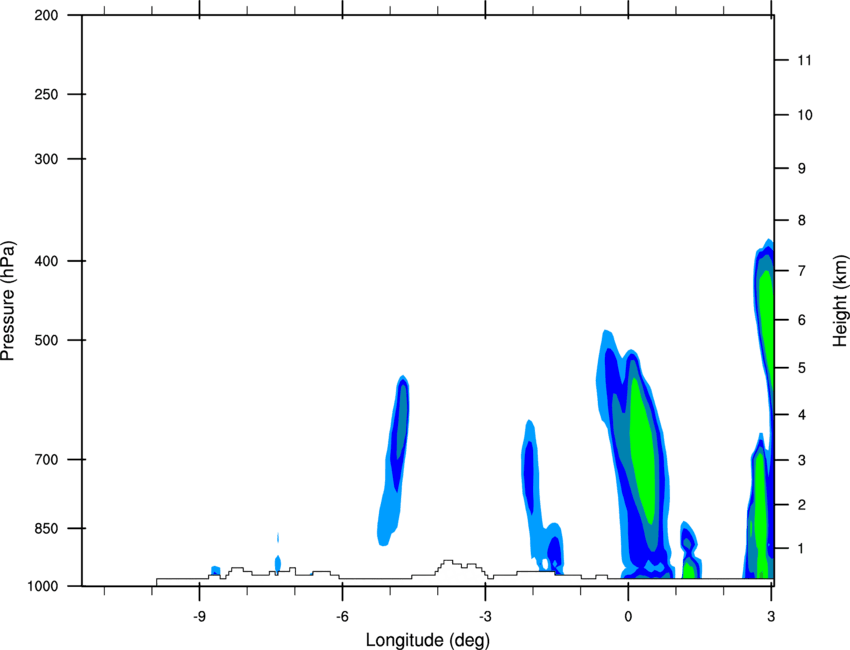Click the 2 km height label
Screen dimensions: 850x650
[x=802, y=505]
